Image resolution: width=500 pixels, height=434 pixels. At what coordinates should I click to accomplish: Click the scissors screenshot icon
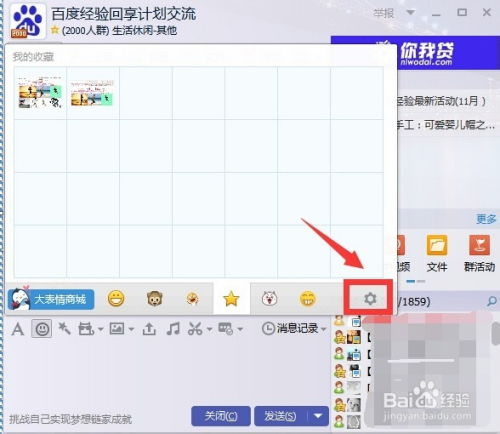(x=195, y=329)
